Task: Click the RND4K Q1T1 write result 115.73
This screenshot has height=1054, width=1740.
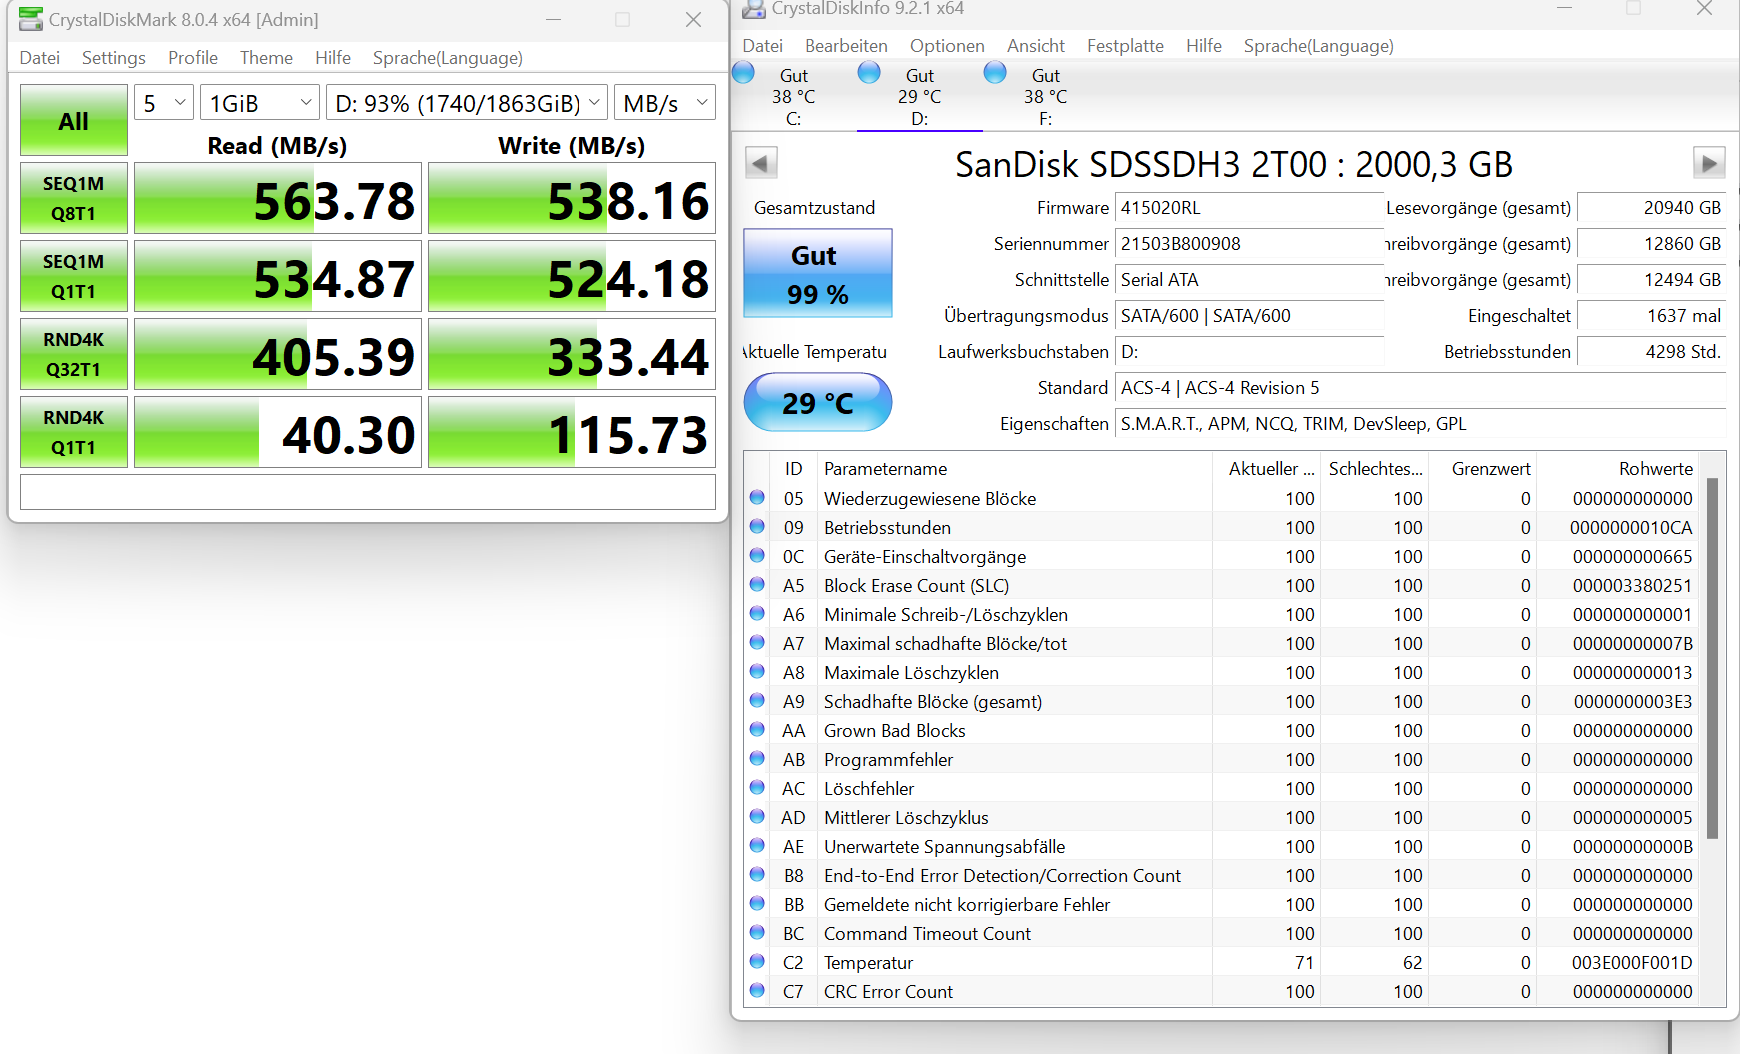Action: tap(572, 432)
